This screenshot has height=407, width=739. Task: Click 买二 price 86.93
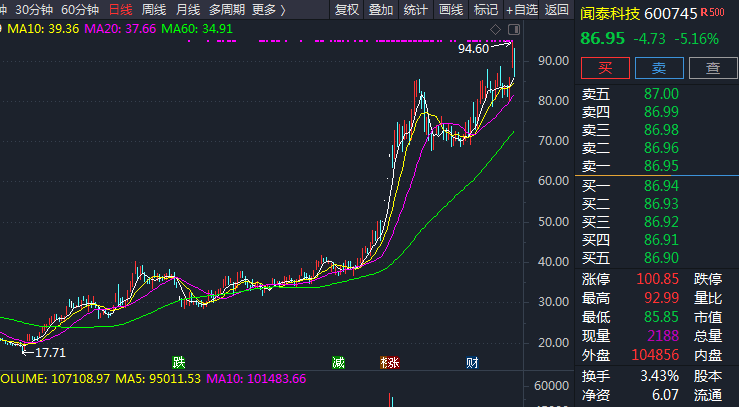(661, 204)
